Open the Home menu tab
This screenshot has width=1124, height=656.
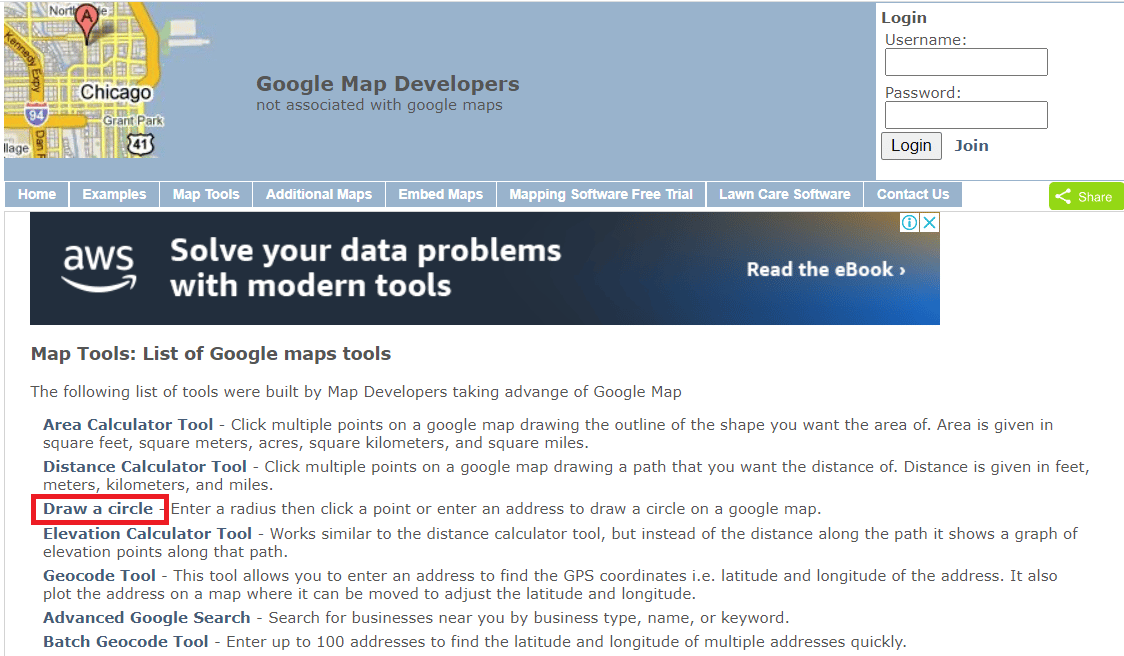click(x=37, y=194)
